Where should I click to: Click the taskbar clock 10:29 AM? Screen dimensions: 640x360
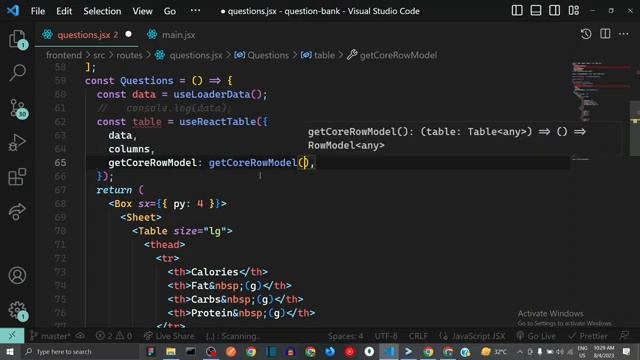[604, 351]
